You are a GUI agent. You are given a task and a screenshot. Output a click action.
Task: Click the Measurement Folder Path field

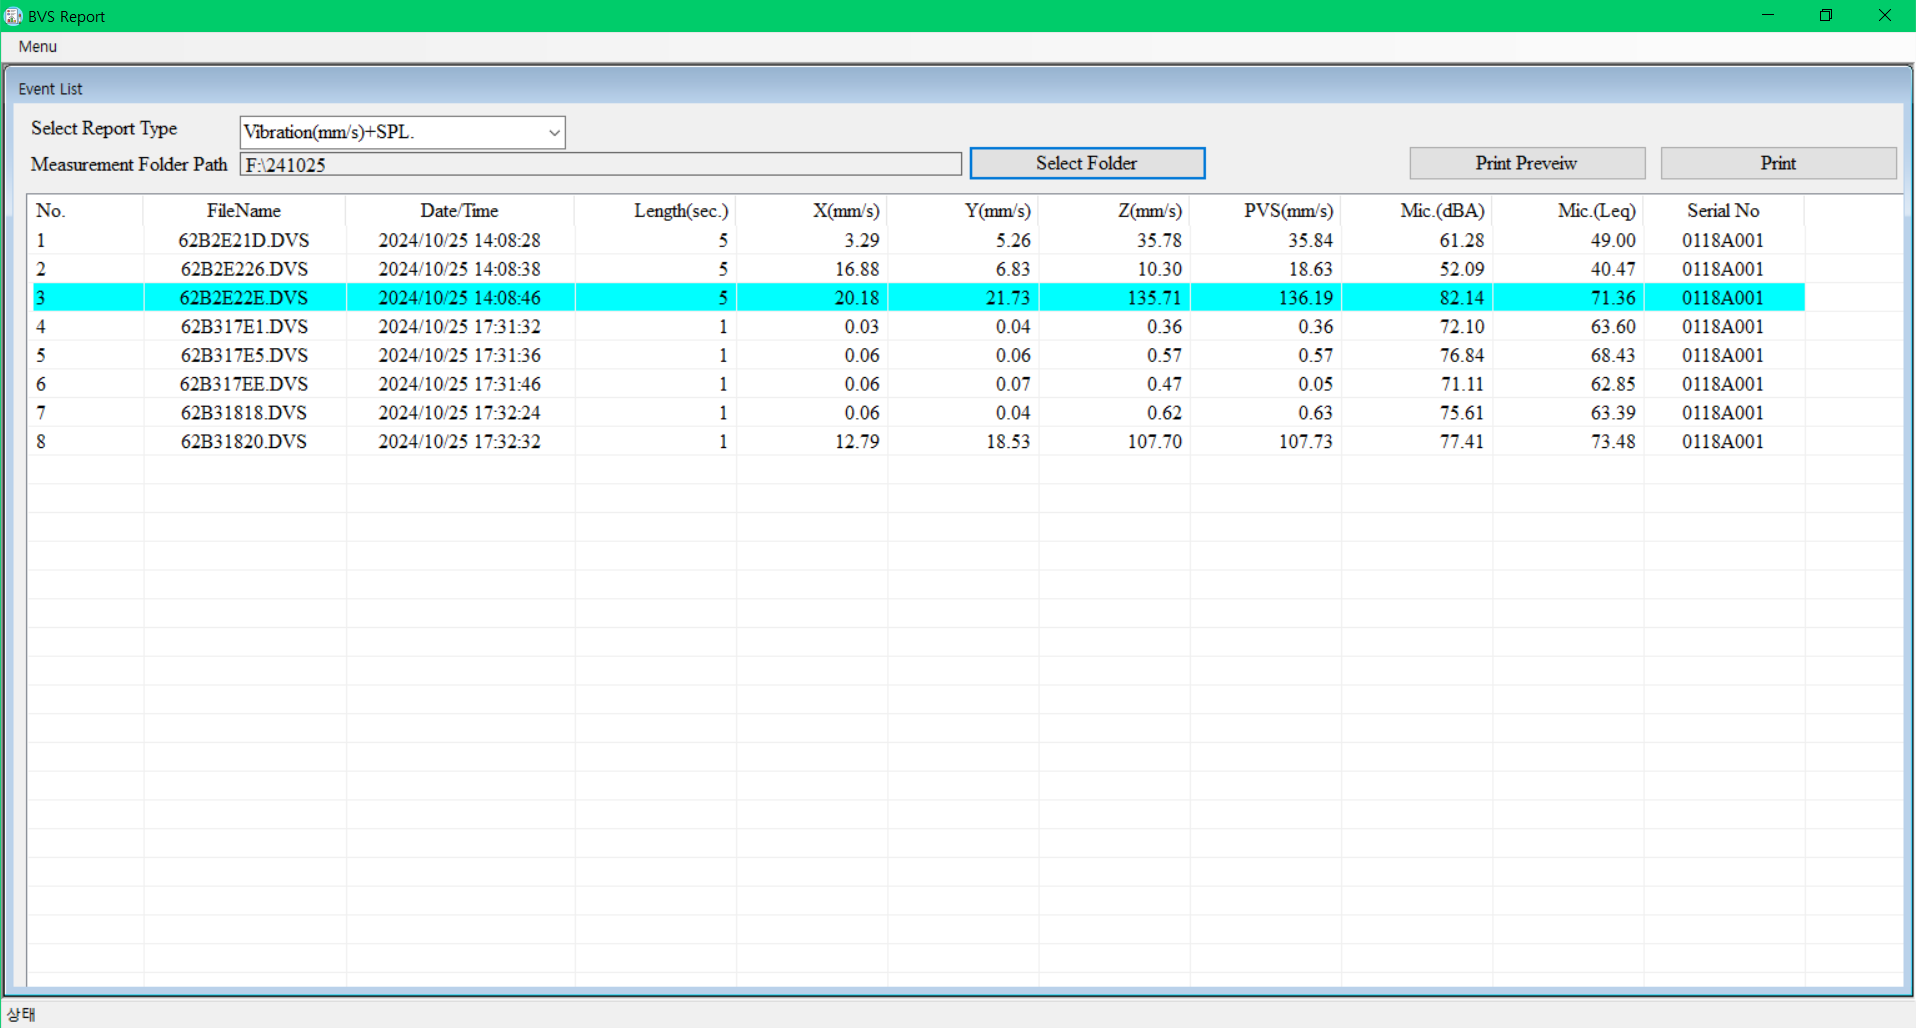[600, 165]
